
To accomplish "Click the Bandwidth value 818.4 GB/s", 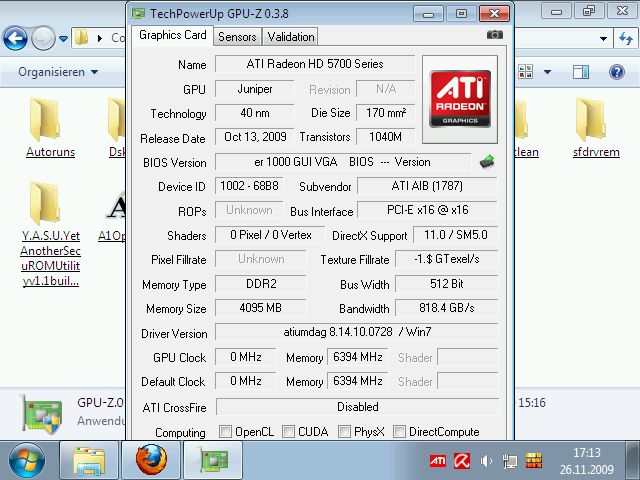I will pyautogui.click(x=447, y=308).
